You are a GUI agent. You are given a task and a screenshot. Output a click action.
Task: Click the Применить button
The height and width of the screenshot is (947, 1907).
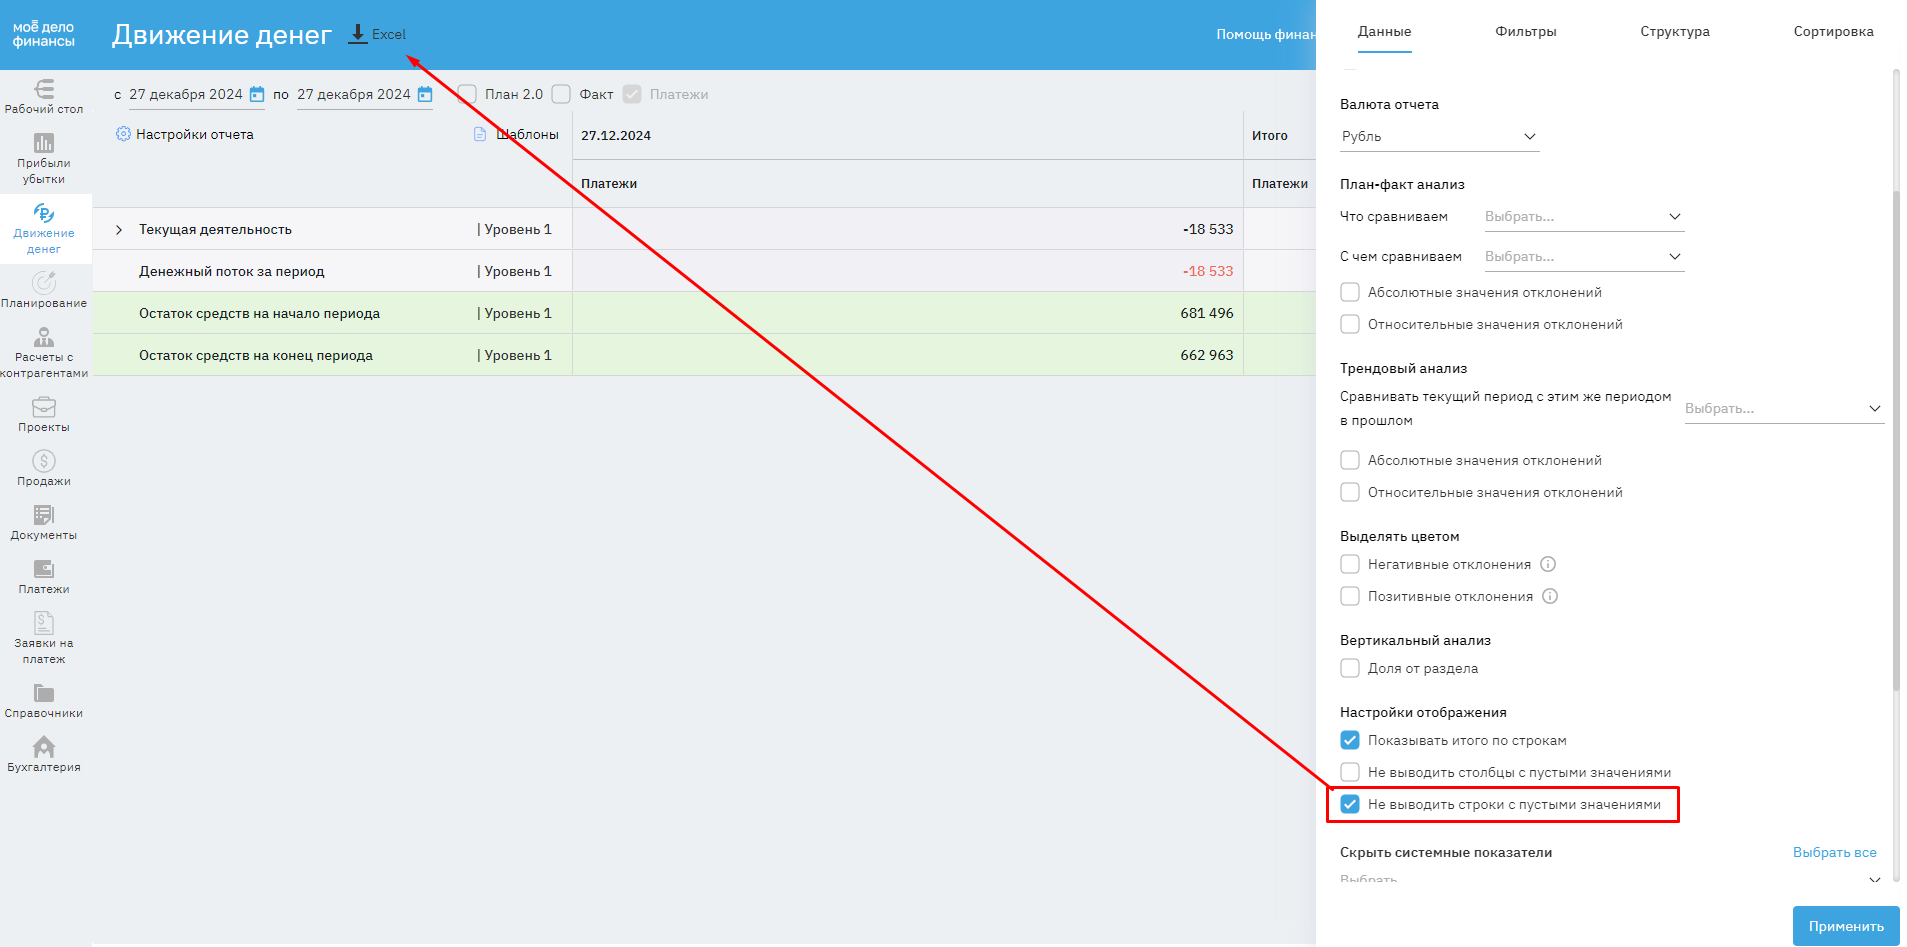[x=1846, y=926]
